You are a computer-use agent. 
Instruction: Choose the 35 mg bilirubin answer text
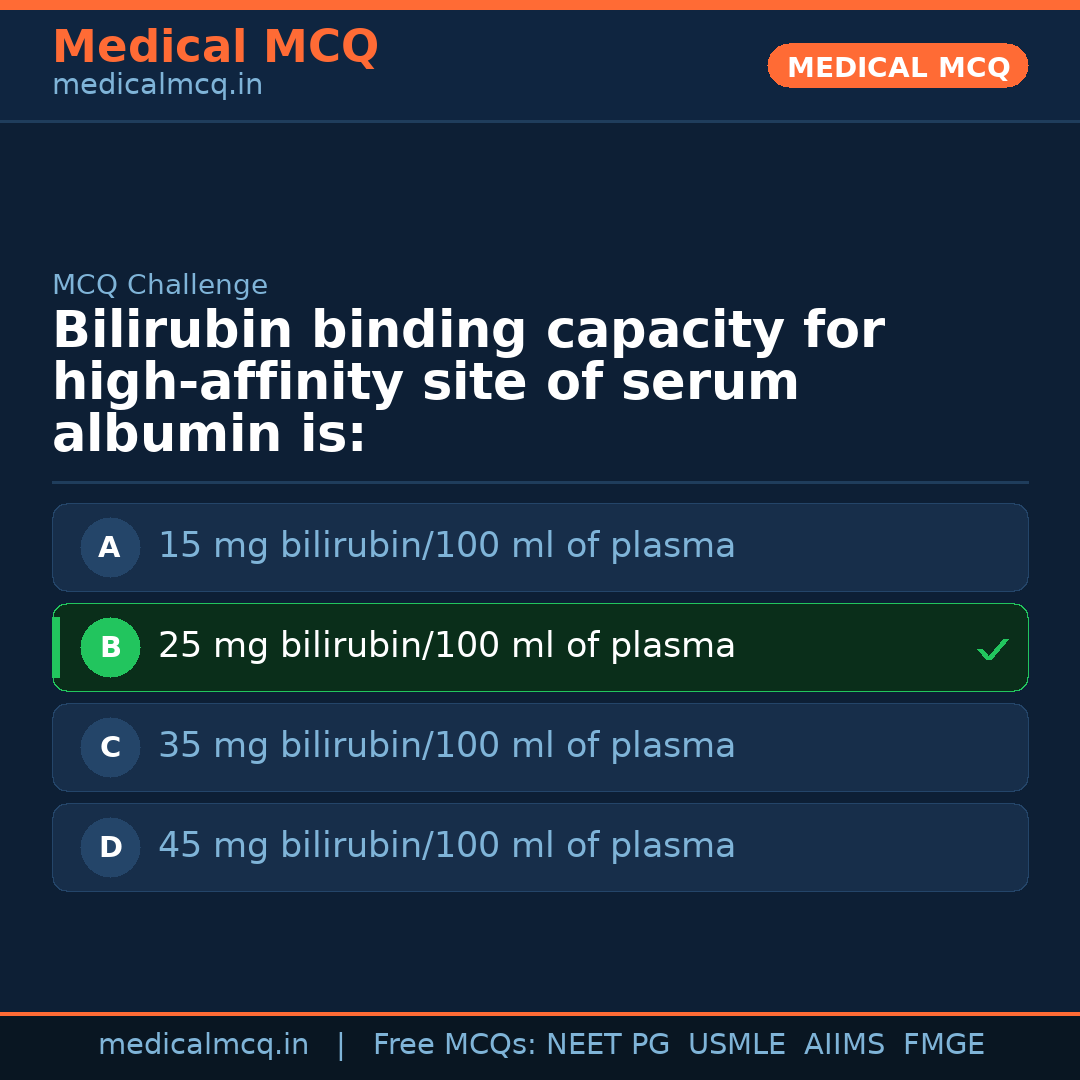(x=446, y=746)
